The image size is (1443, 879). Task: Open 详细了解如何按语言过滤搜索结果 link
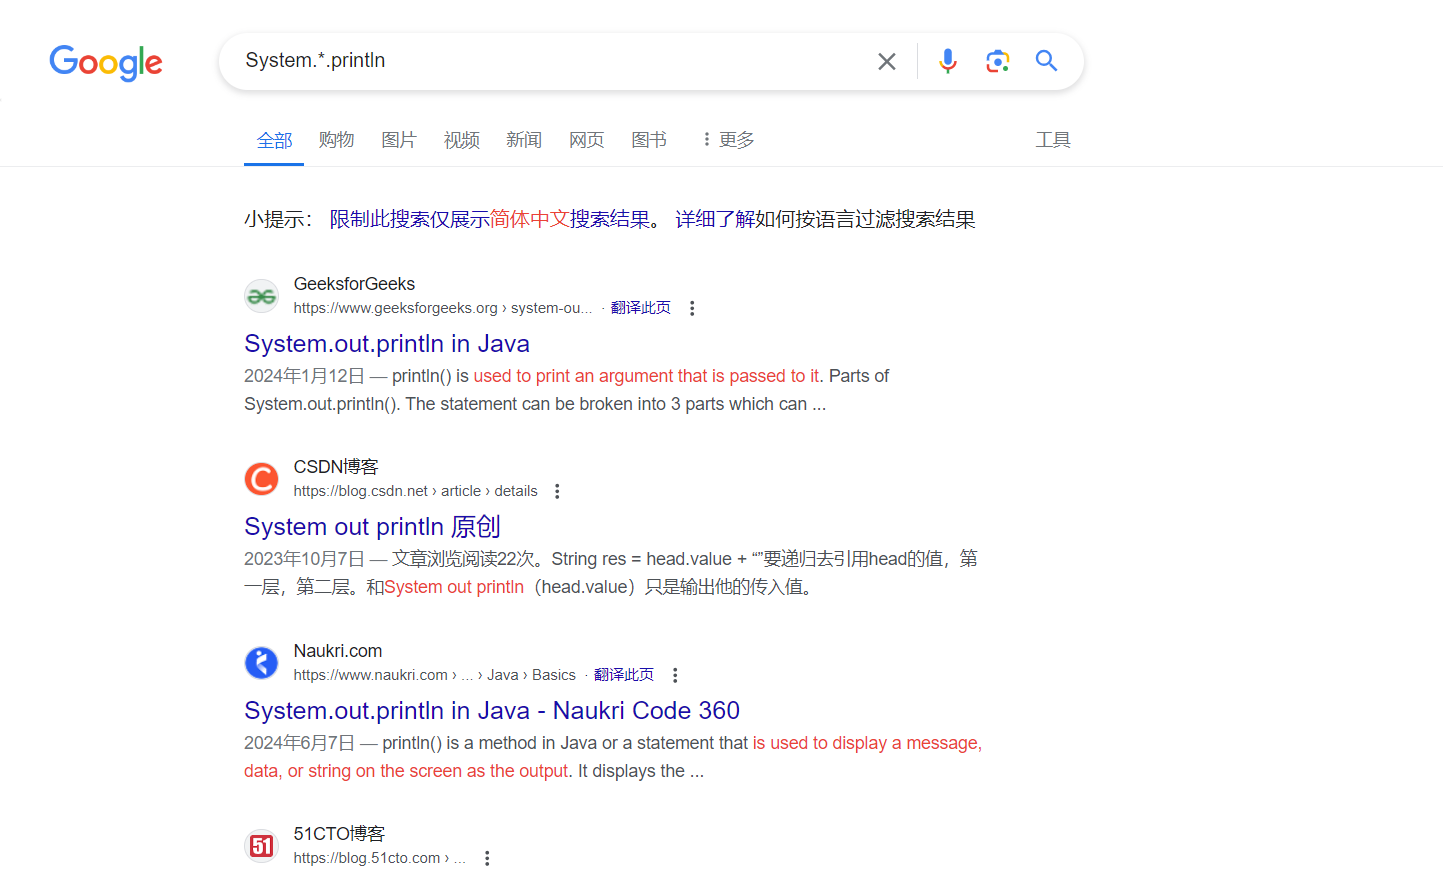tap(825, 219)
